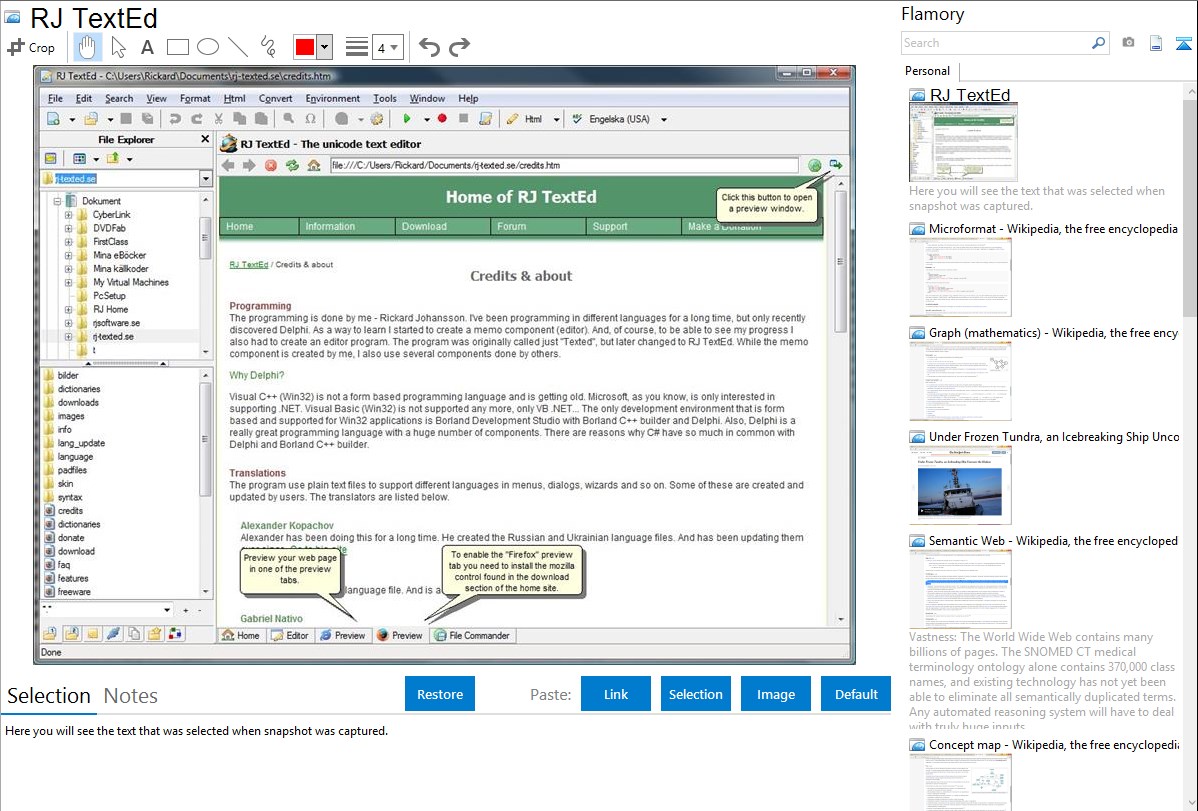The width and height of the screenshot is (1198, 811).
Task: Undo the last annotation
Action: [429, 47]
